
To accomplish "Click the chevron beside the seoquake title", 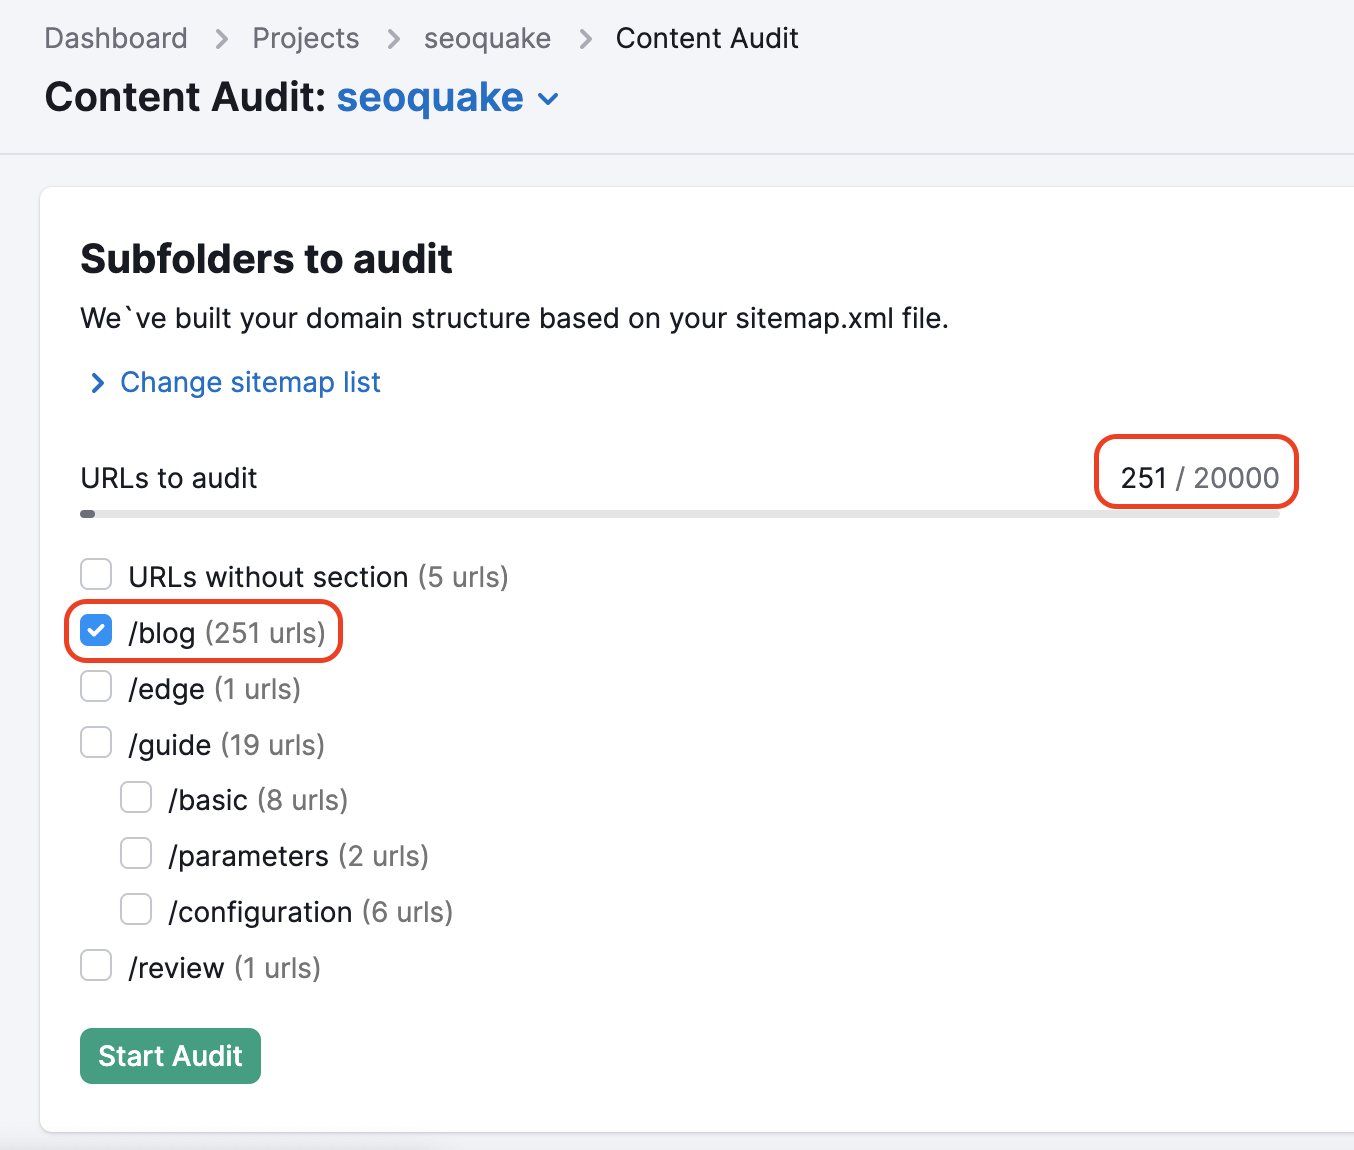I will 548,99.
